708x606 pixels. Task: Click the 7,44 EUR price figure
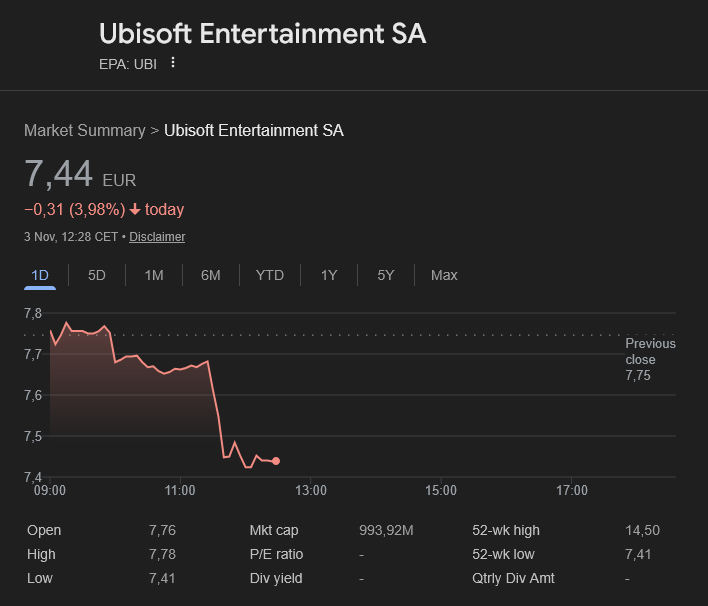[x=59, y=175]
